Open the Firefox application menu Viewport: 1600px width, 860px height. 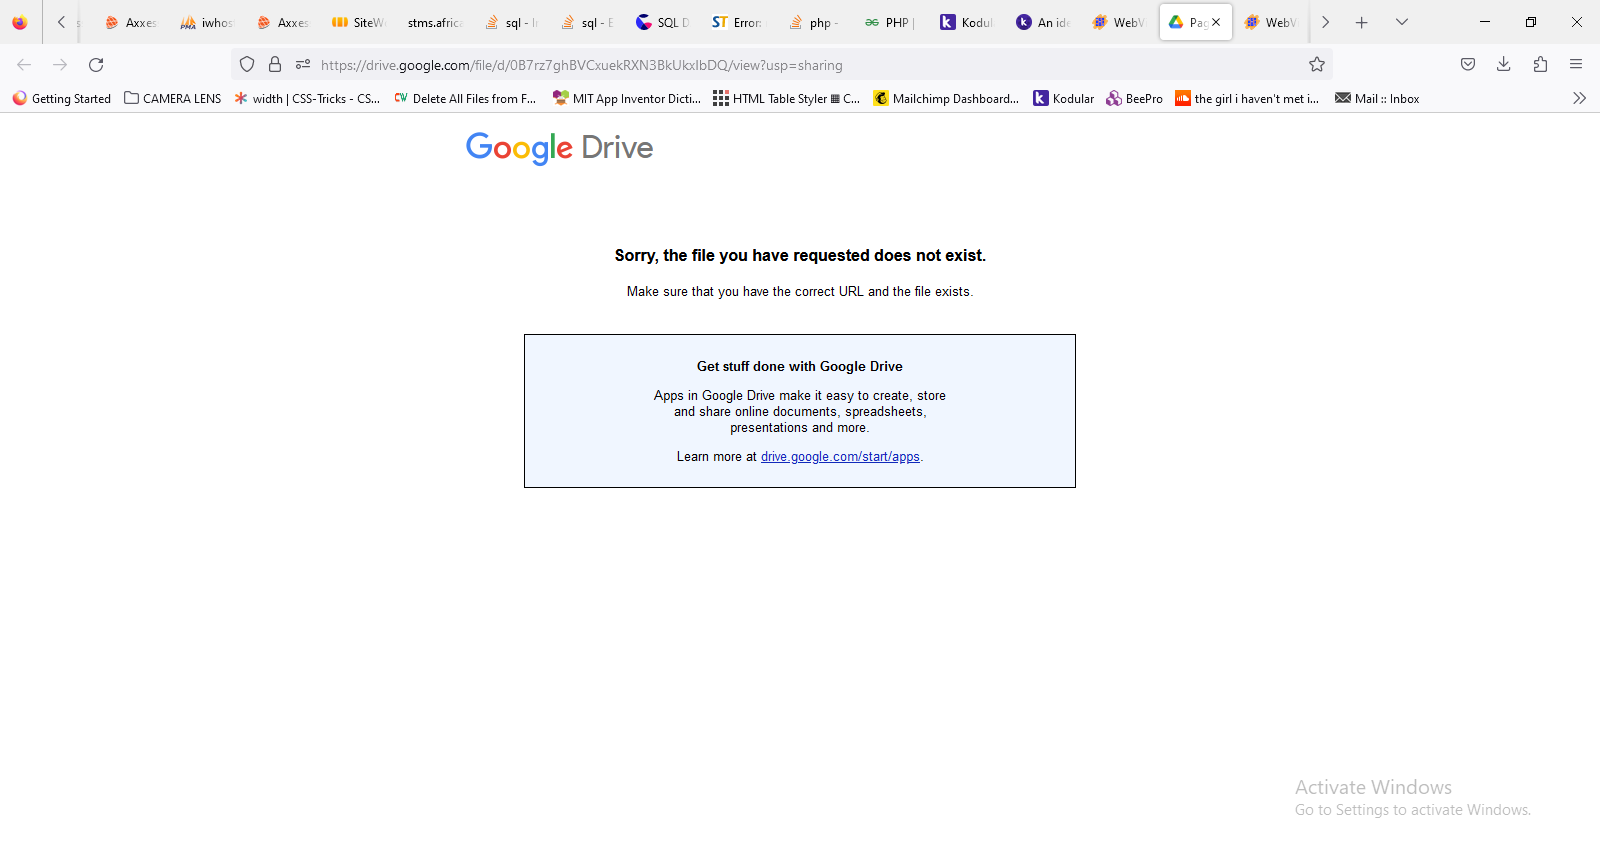(x=1576, y=65)
